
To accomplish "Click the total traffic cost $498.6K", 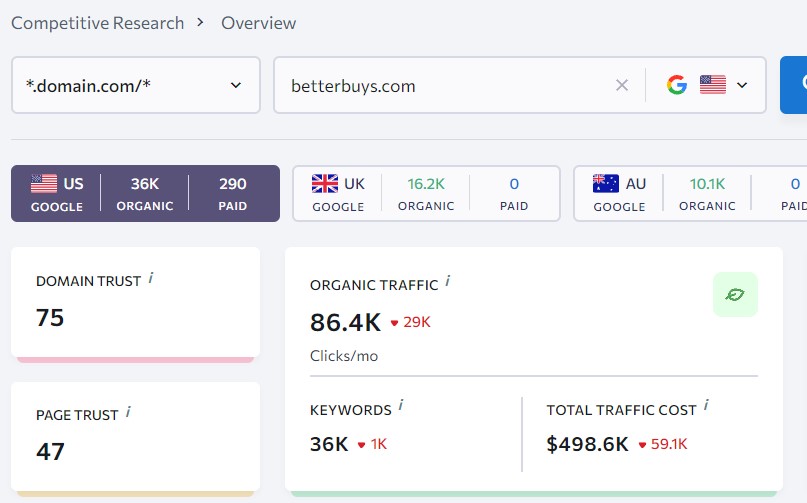I will [588, 444].
